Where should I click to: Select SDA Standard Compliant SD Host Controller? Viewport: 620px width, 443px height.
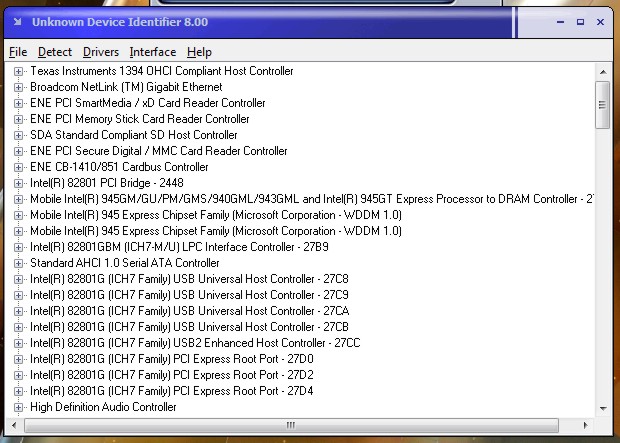click(134, 135)
